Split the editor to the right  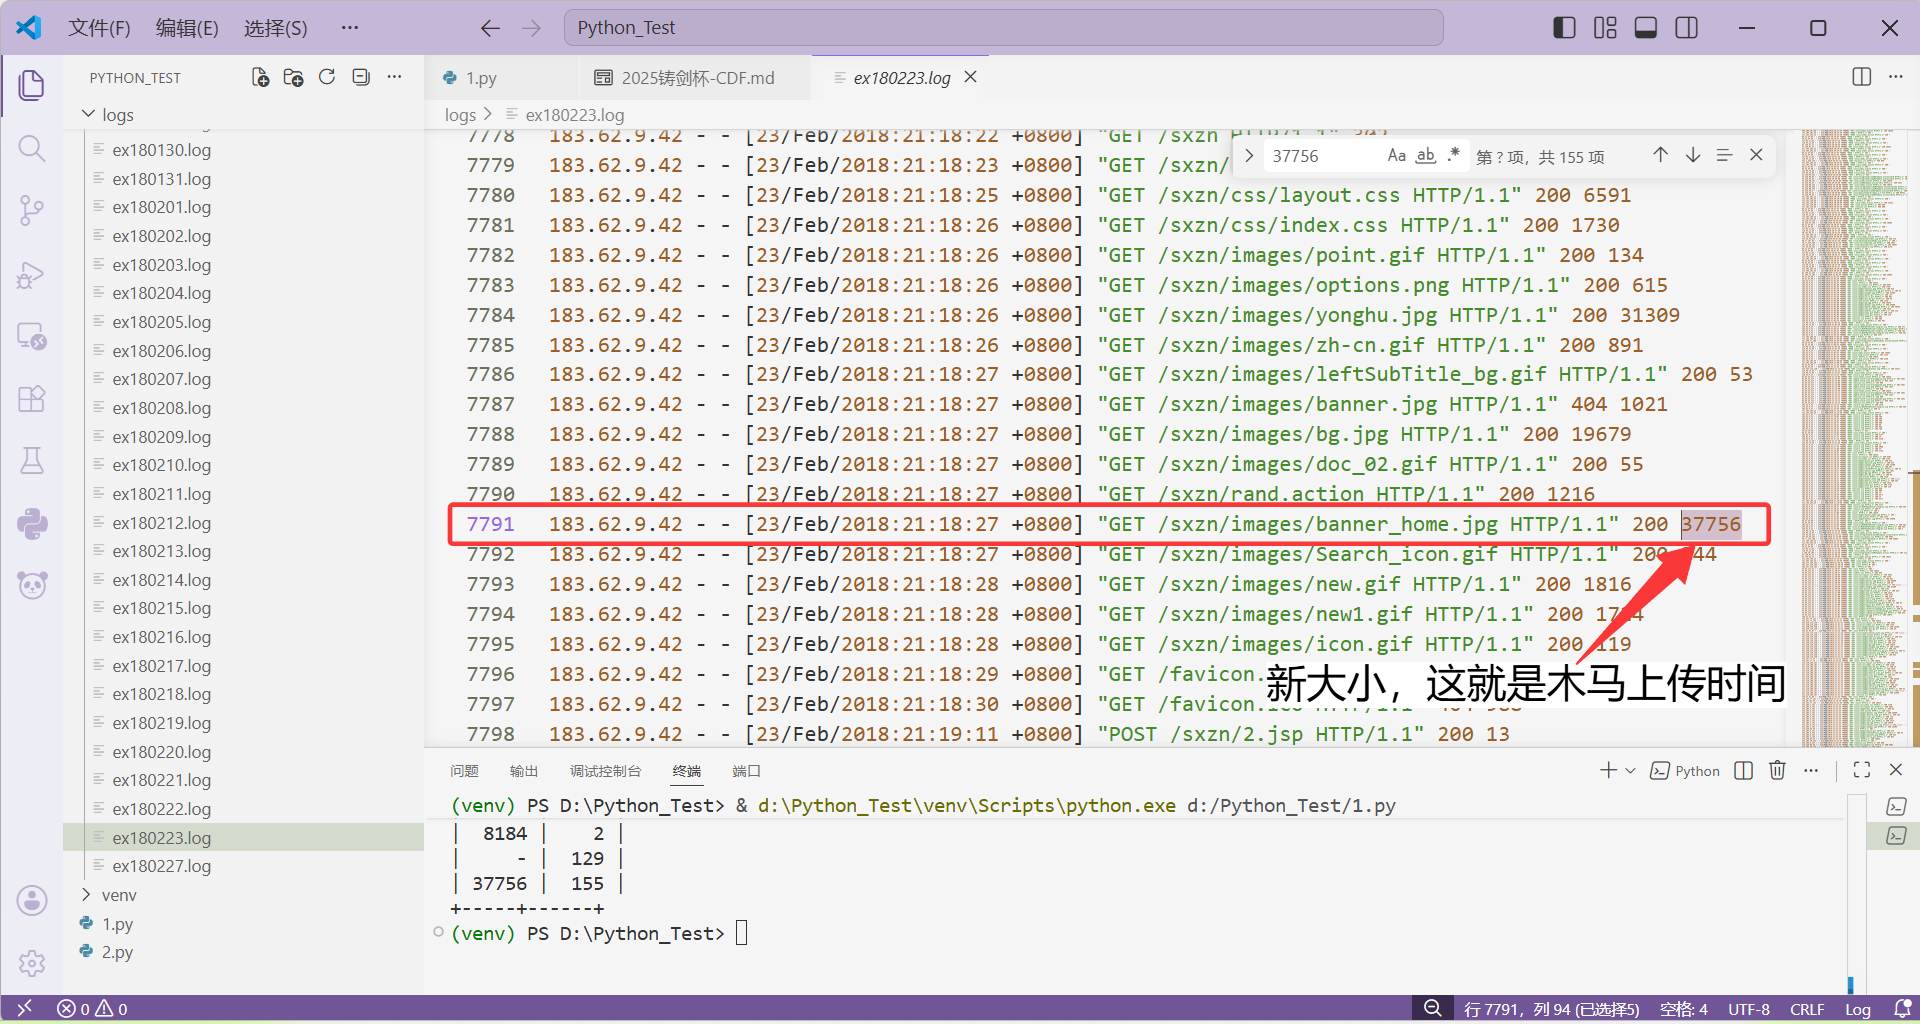(1862, 77)
